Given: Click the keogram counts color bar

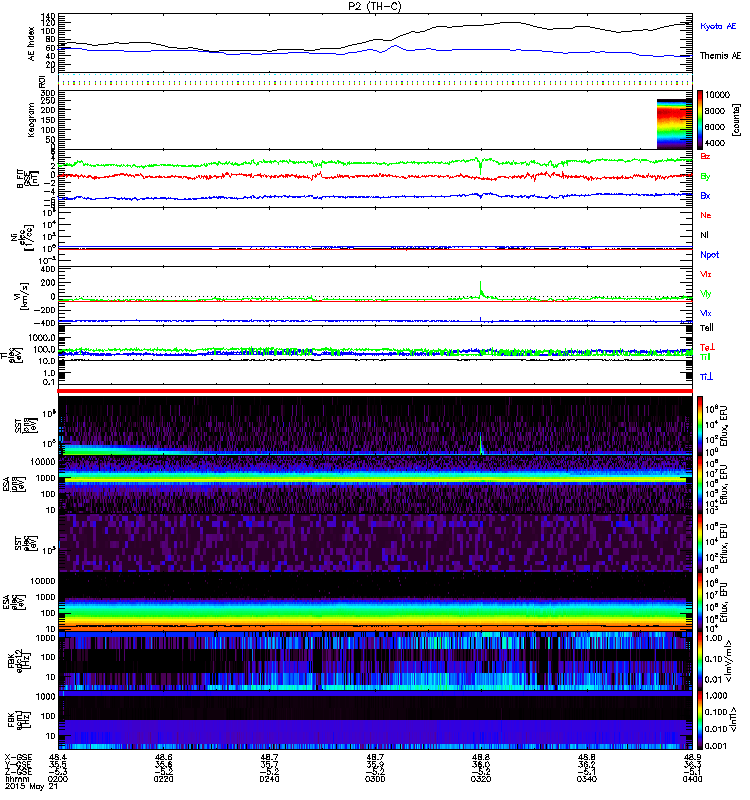Looking at the screenshot, I should (699, 120).
